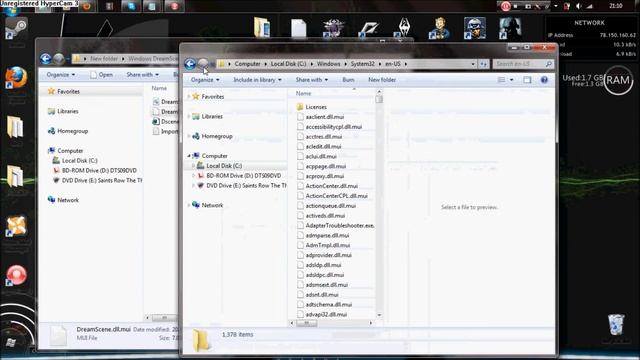This screenshot has width=640, height=360.
Task: Click vertical scrollbar thumb in file list
Action: tap(379, 99)
